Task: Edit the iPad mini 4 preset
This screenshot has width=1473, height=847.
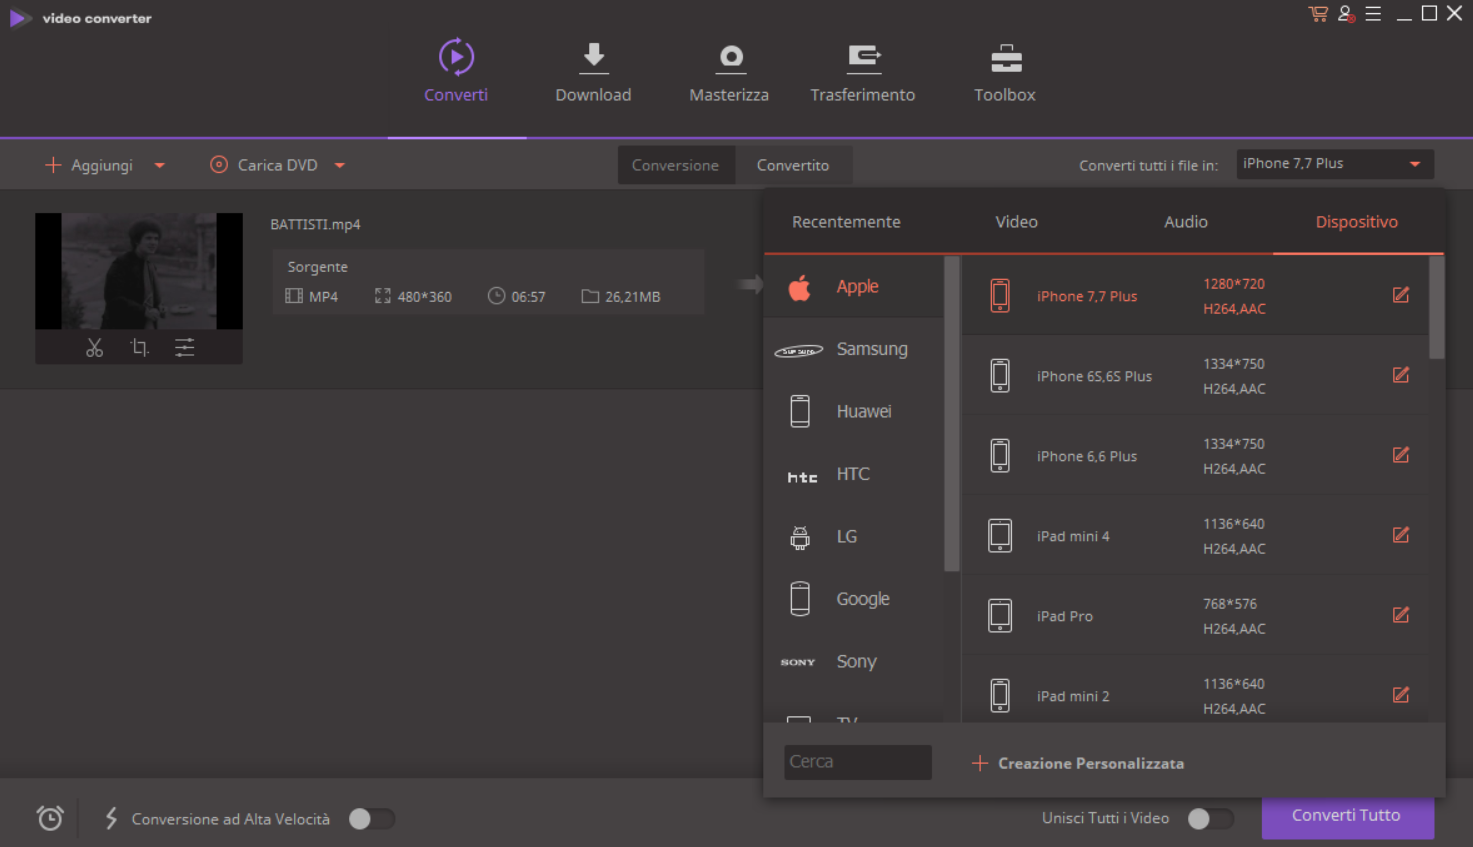Action: click(x=1401, y=535)
